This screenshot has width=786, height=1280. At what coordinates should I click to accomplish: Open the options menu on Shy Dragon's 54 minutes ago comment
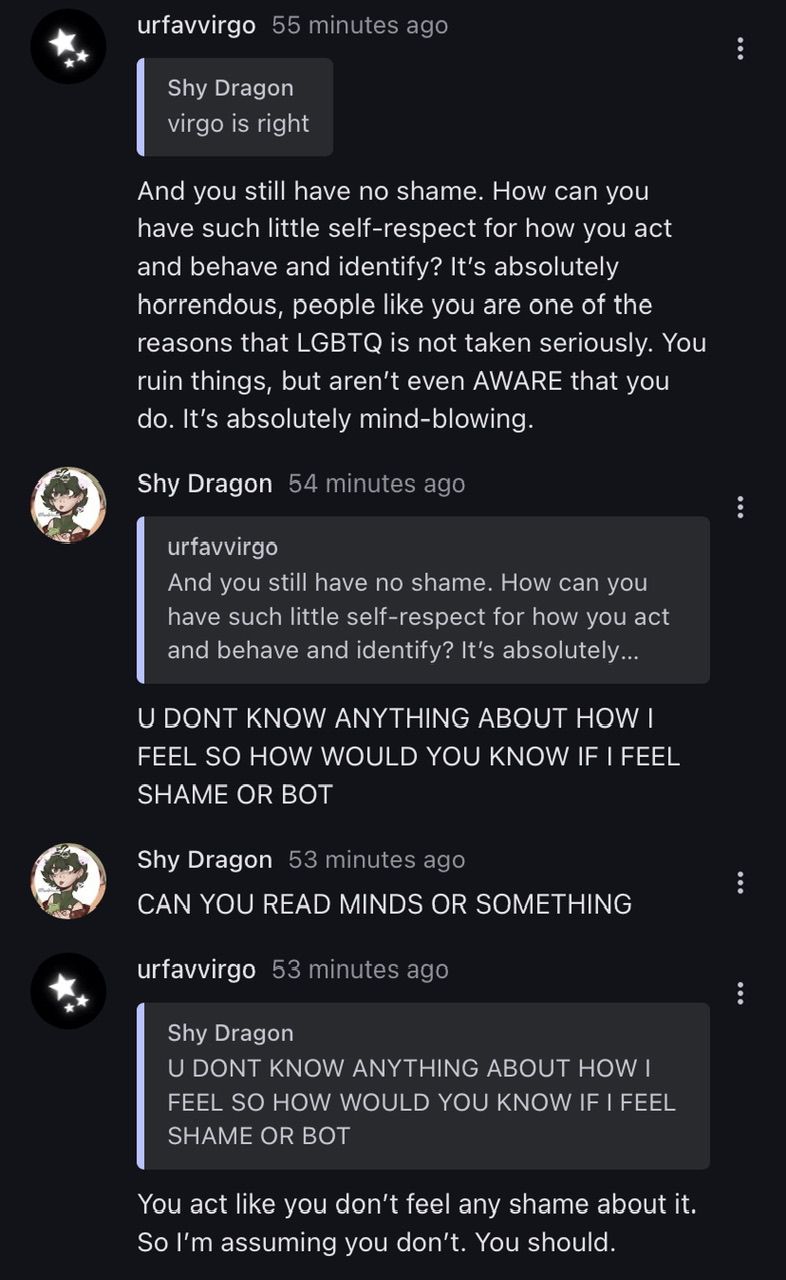click(740, 507)
